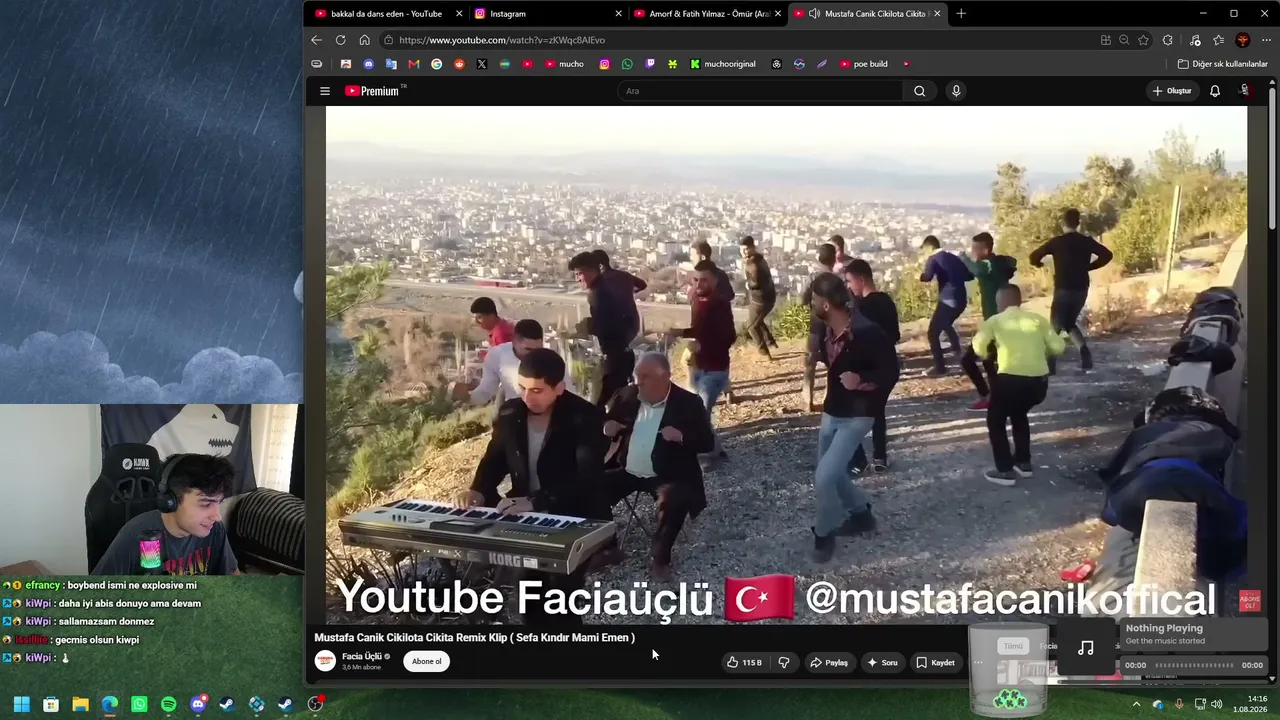Image resolution: width=1280 pixels, height=720 pixels.
Task: Add this page to favorites with the star
Action: point(1143,40)
